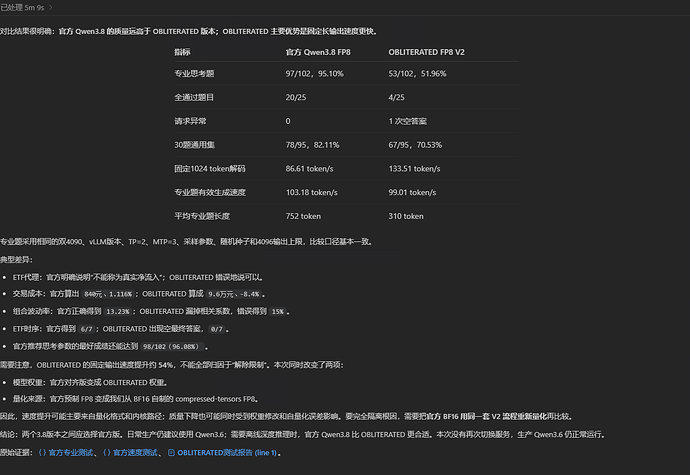Screen dimensions: 690x475
Task: Select the '30题通用集' row label
Action: click(x=195, y=145)
